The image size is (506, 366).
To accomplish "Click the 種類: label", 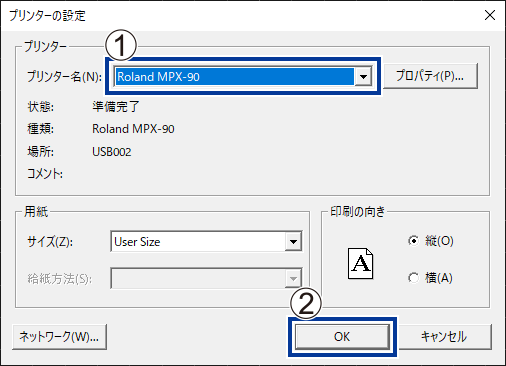I will click(x=40, y=129).
